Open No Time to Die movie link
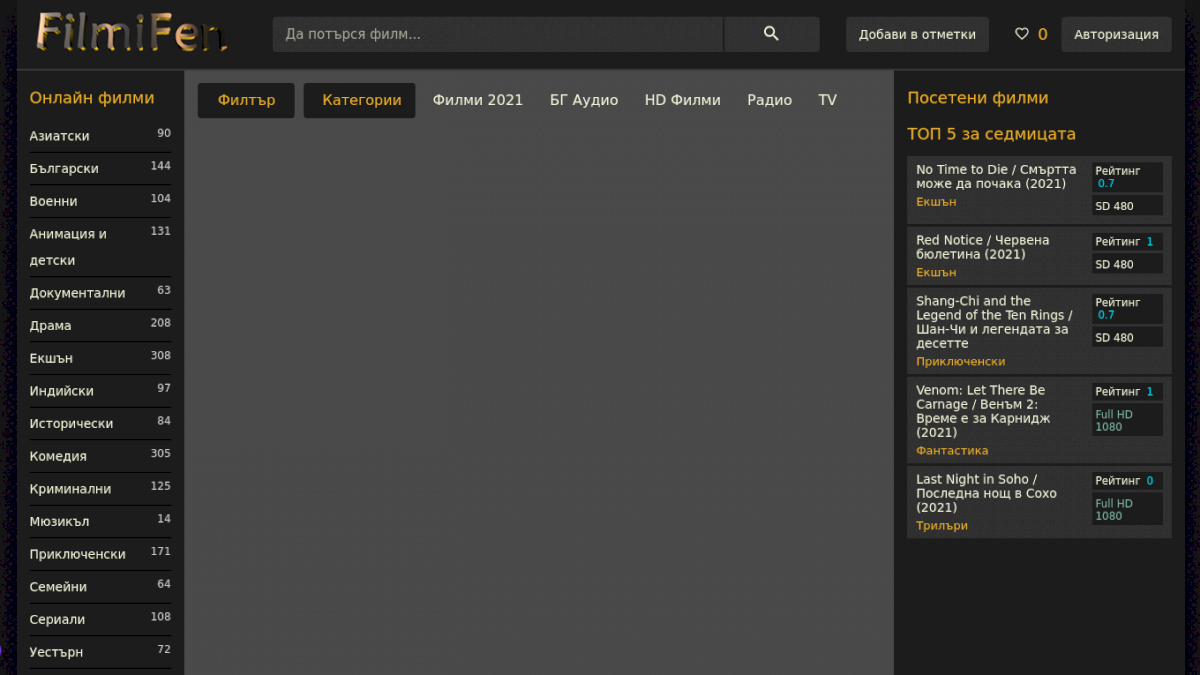The width and height of the screenshot is (1200, 675). pos(996,177)
